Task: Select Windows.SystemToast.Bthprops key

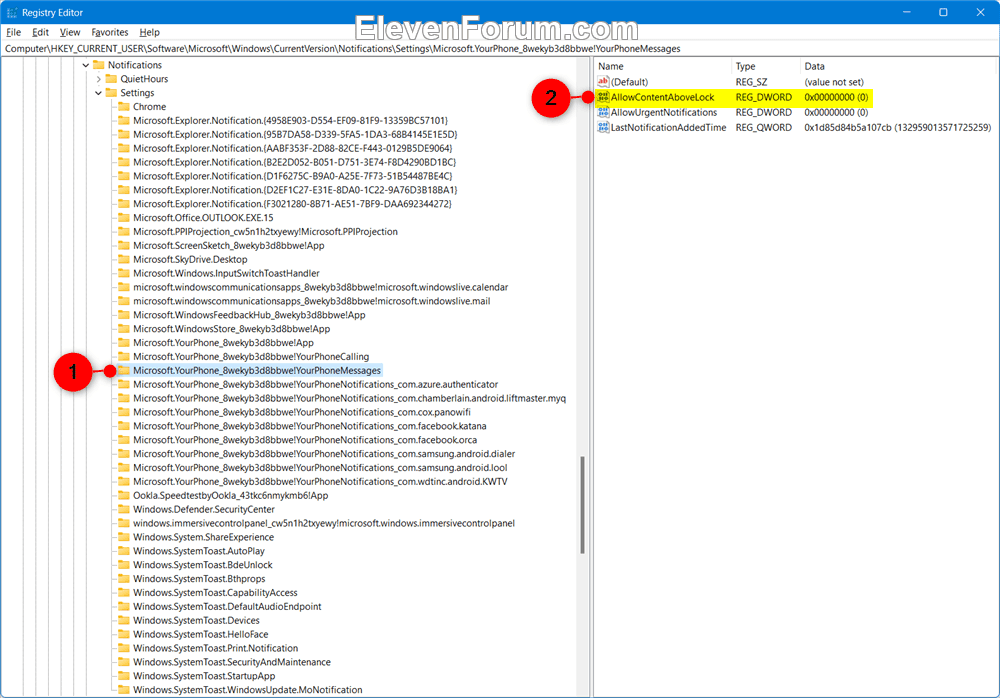Action: pos(199,579)
